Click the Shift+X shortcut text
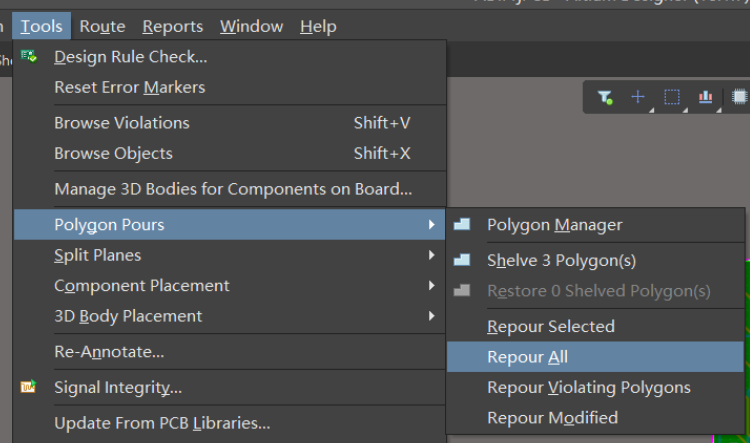Screen dimensions: 750x443 382,154
